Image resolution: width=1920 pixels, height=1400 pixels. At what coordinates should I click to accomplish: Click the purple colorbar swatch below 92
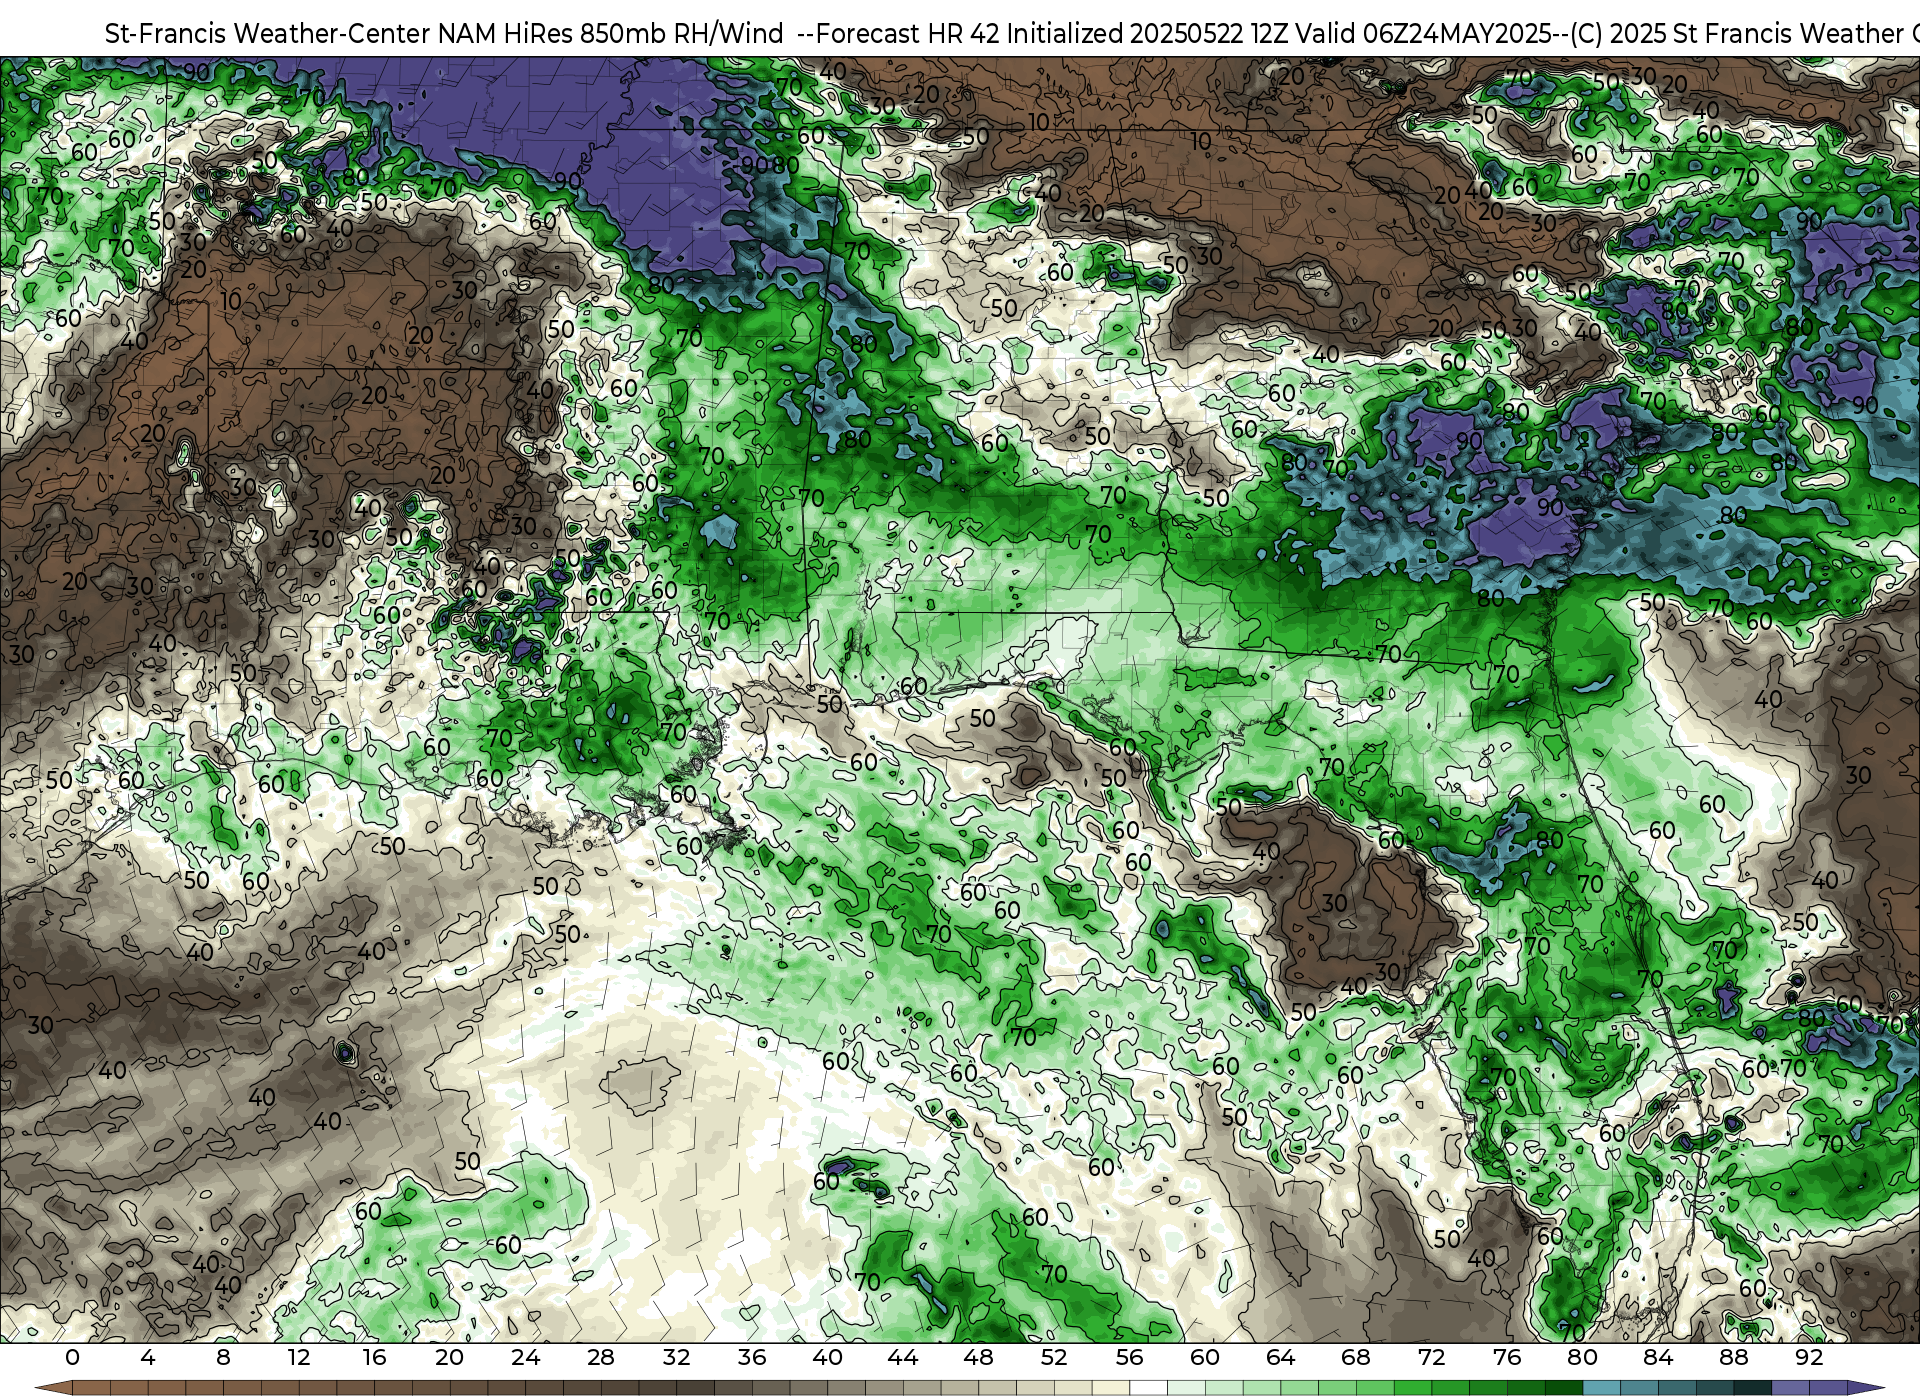point(1828,1389)
